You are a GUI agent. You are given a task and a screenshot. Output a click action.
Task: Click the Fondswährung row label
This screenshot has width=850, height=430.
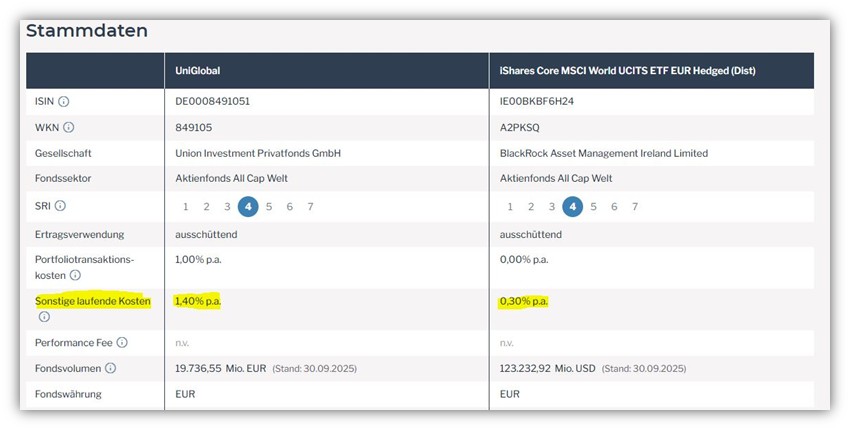click(68, 394)
